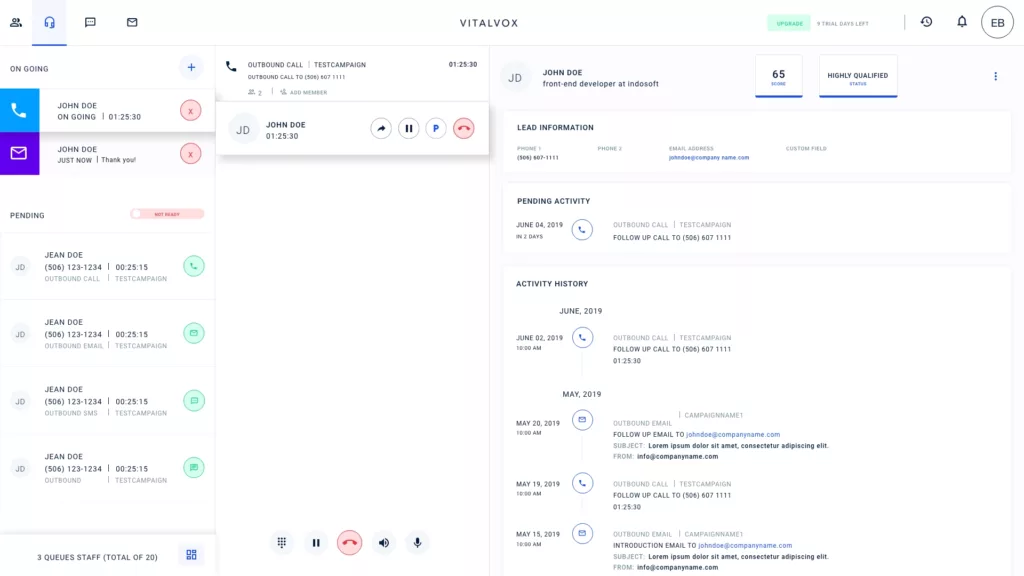Open the notifications bell icon
Viewport: 1024px width, 576px height.
(x=961, y=22)
